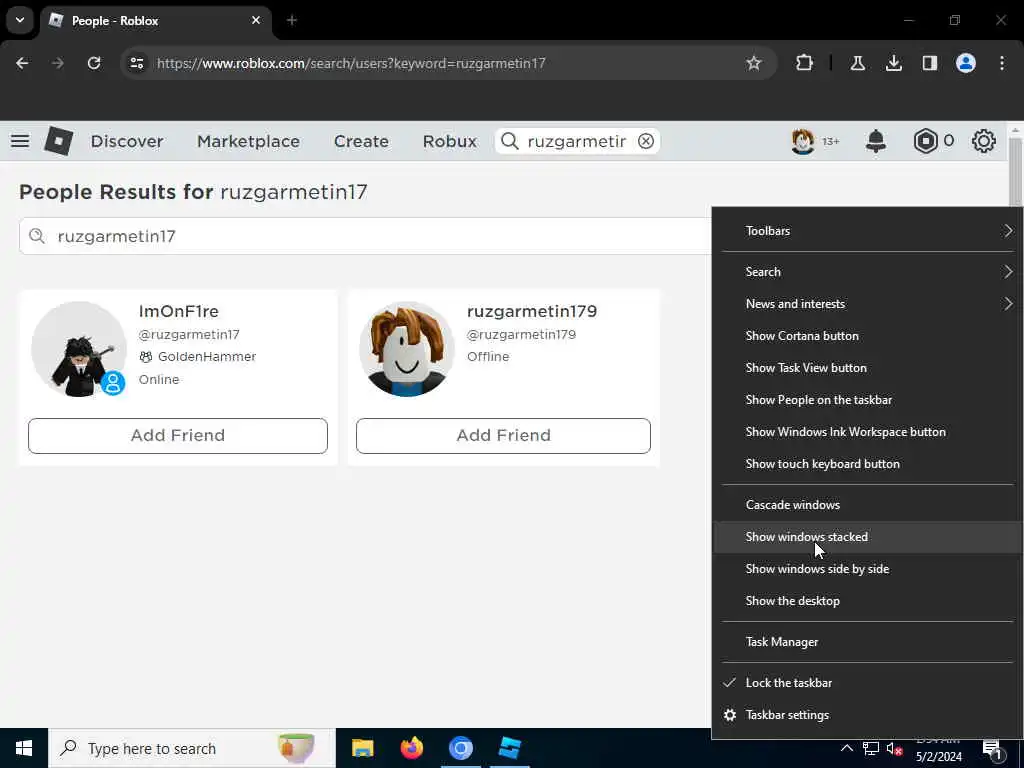Open the Marketplace page
This screenshot has height=768, width=1024.
(x=248, y=141)
